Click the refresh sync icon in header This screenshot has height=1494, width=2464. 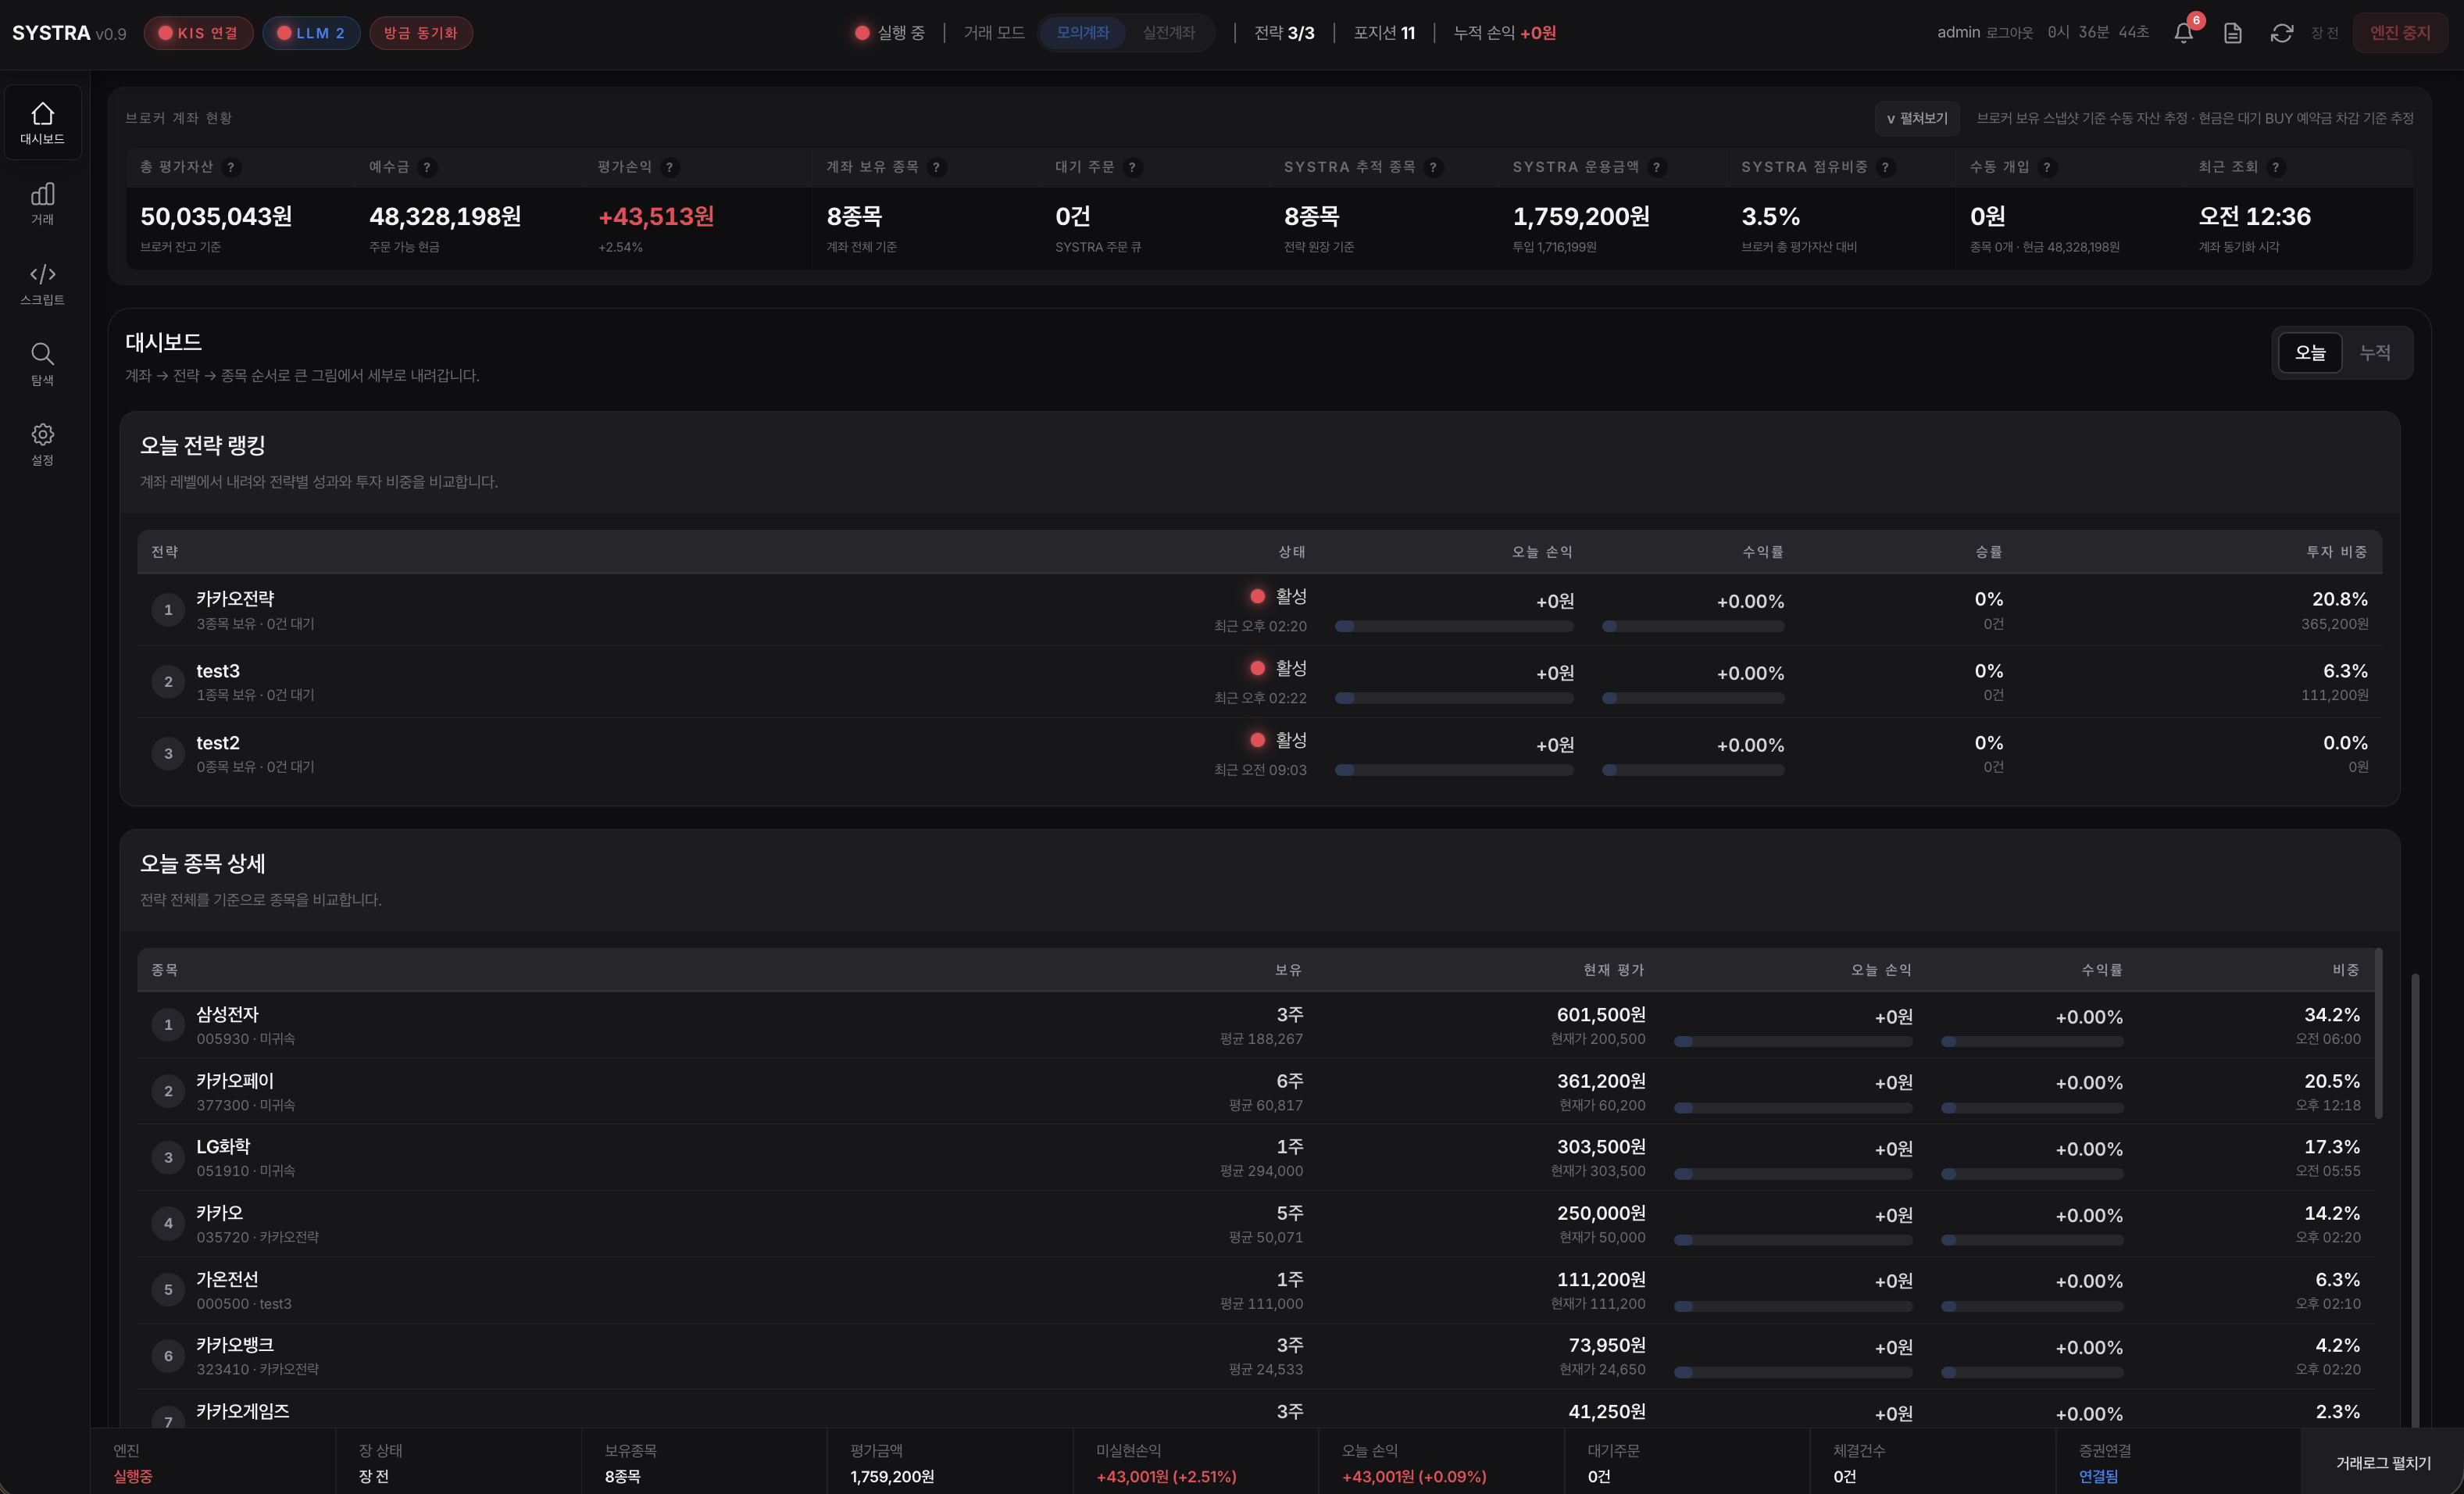click(x=2281, y=33)
